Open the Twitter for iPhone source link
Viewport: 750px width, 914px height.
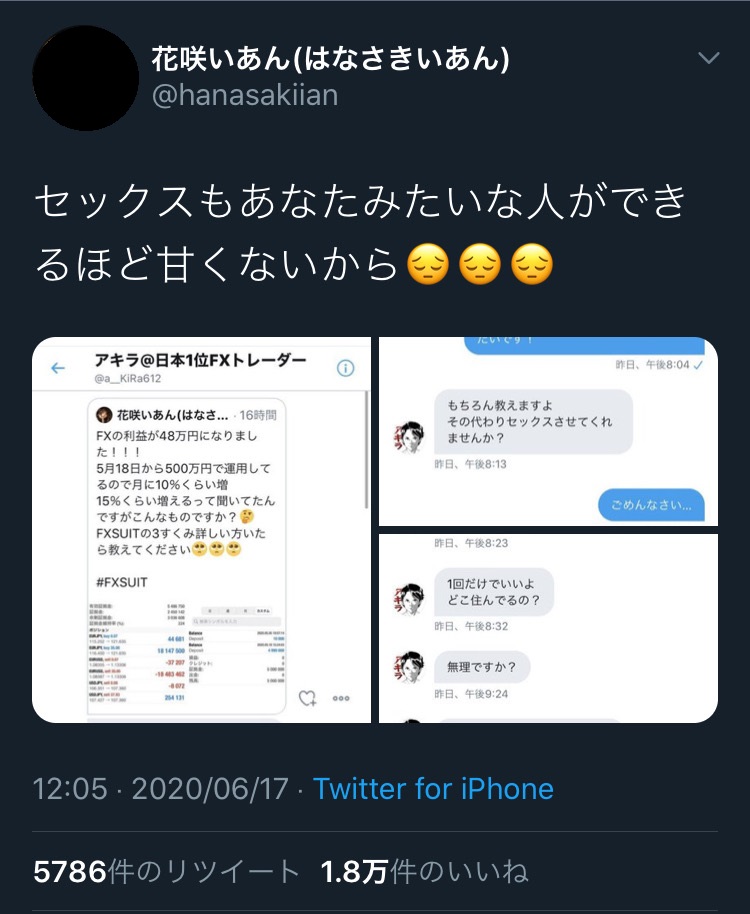pos(433,789)
